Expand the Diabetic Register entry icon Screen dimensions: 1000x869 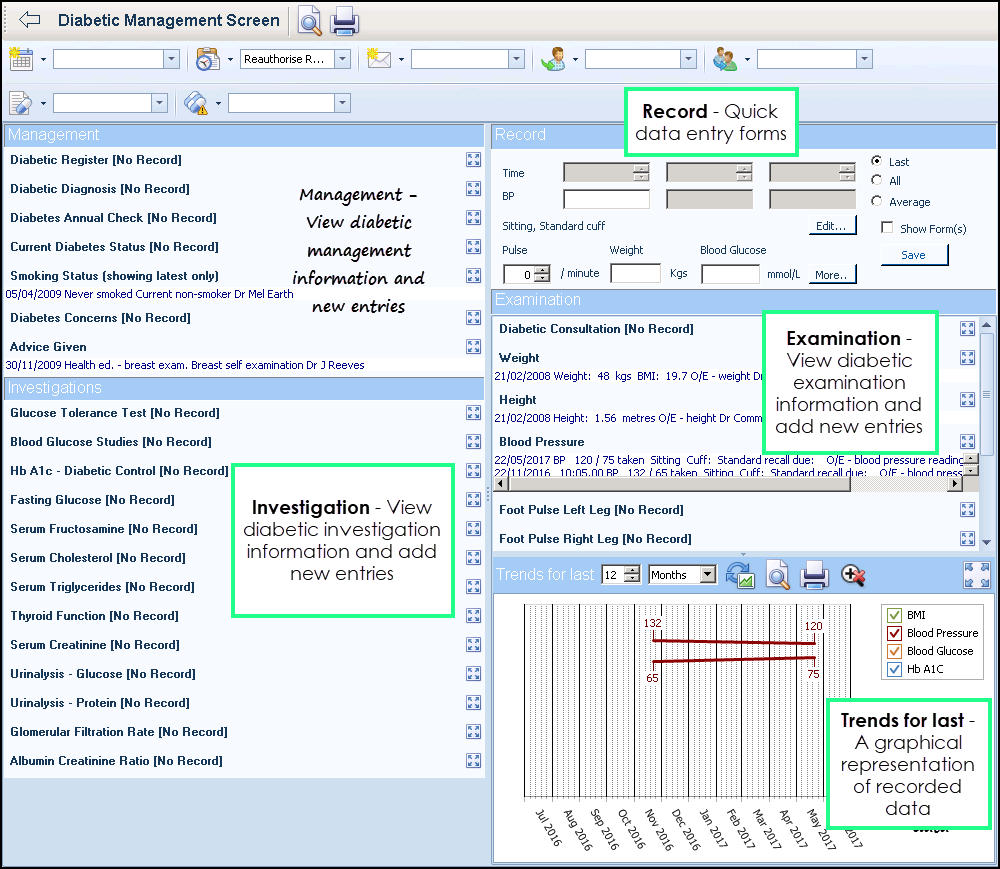474,160
